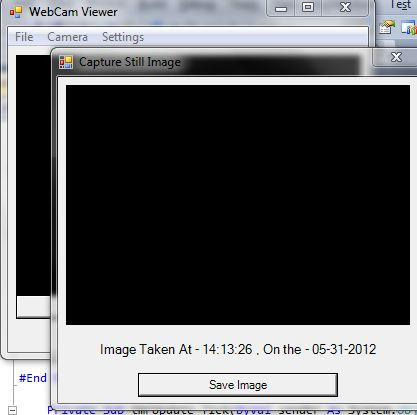Image resolution: width=417 pixels, height=415 pixels.
Task: Open the Test menu in Visual Studio
Action: (x=400, y=5)
